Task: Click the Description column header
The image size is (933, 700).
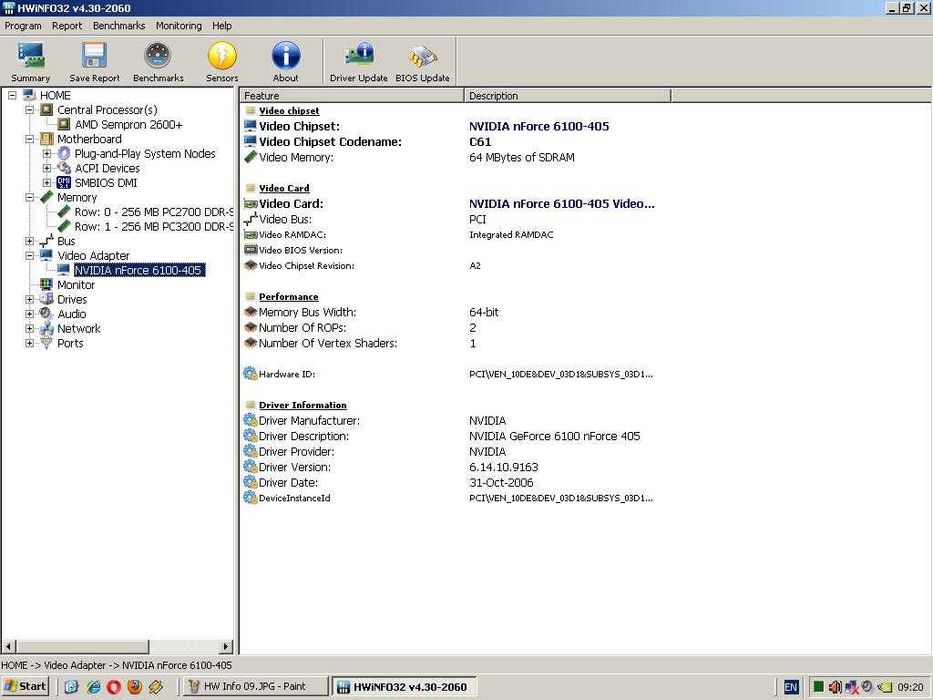Action: point(568,95)
